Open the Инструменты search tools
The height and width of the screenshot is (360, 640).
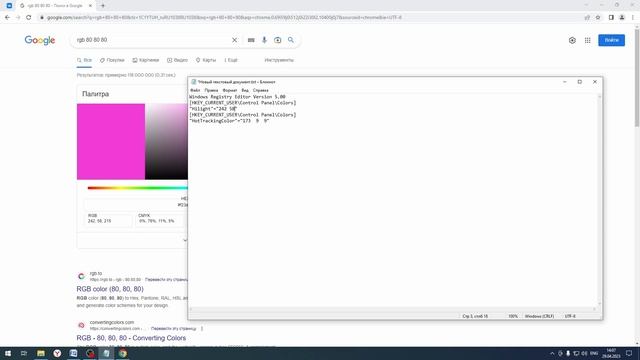279,60
